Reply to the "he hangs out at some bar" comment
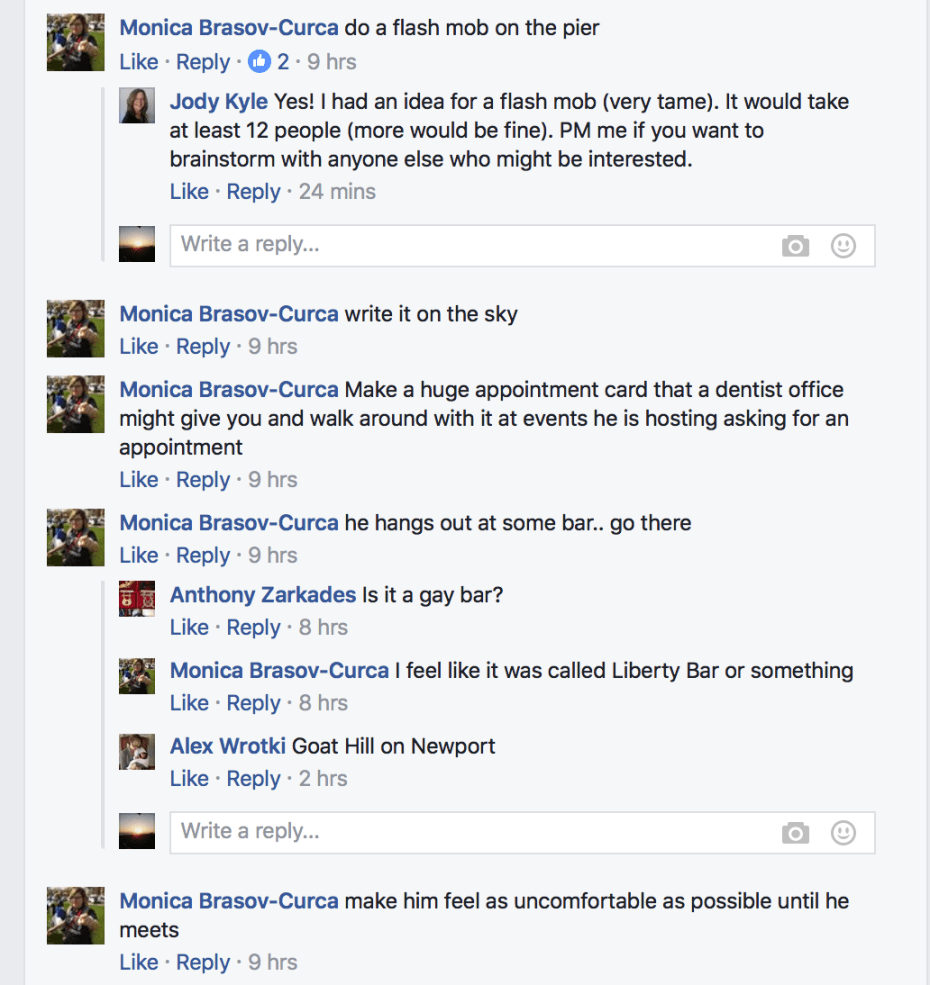The height and width of the screenshot is (985, 930). point(203,555)
